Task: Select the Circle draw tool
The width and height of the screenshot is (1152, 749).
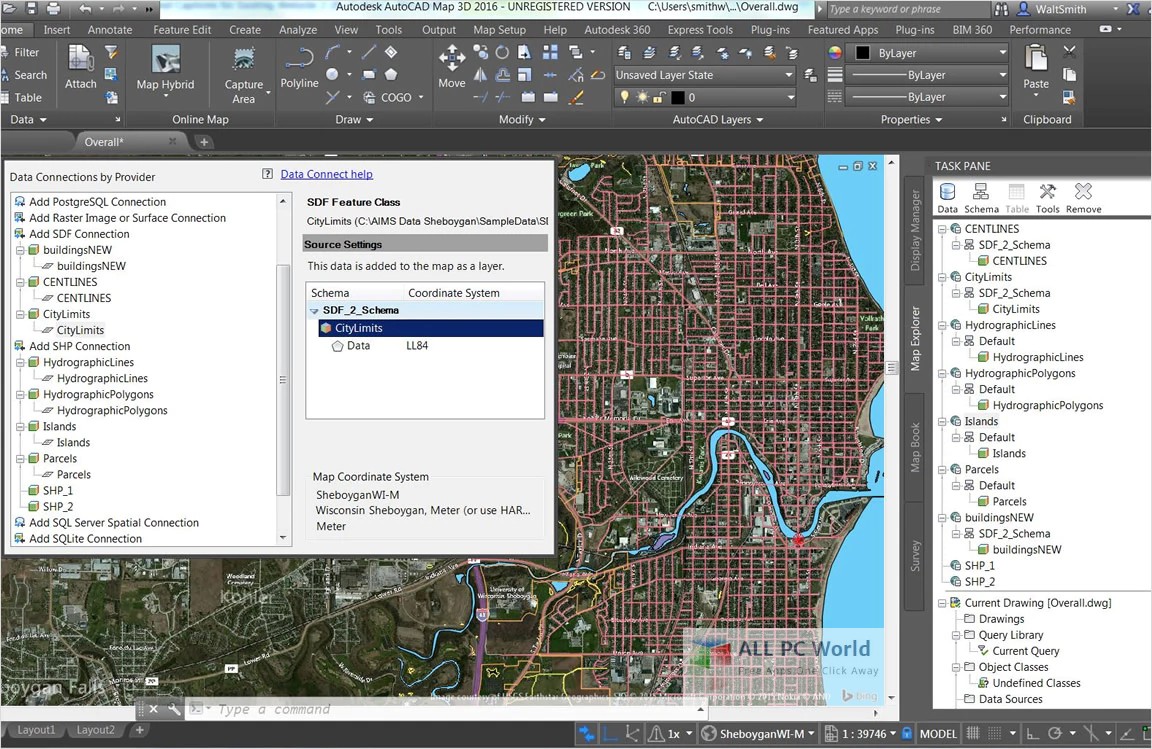Action: click(333, 75)
